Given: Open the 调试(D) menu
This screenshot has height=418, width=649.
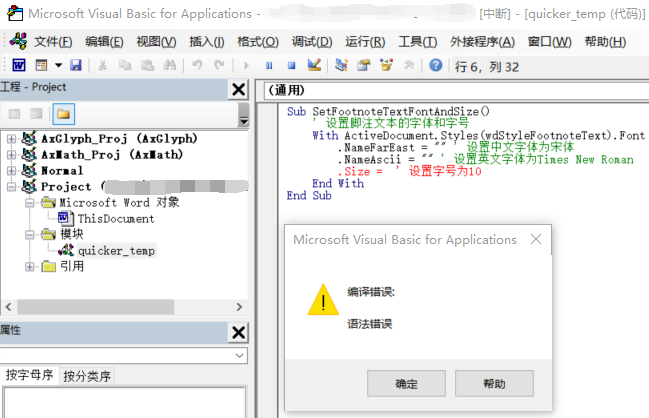Looking at the screenshot, I should tap(312, 42).
